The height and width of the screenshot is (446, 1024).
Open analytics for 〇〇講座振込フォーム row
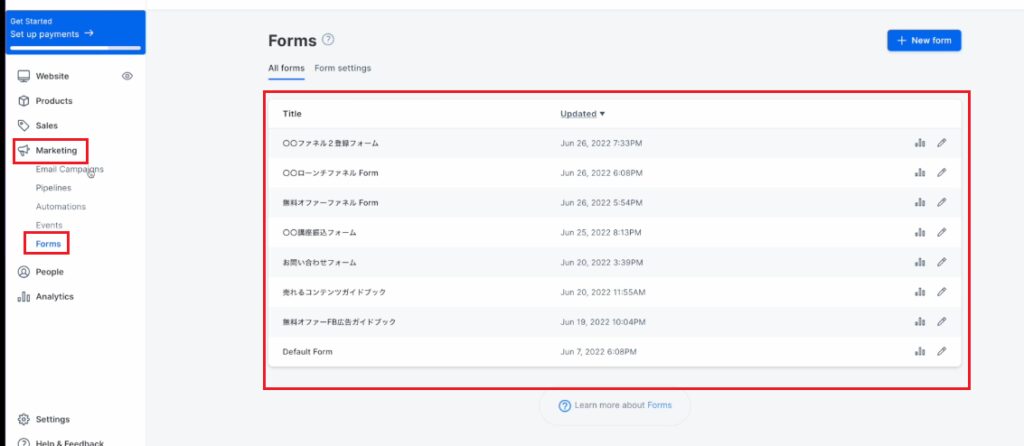(920, 232)
